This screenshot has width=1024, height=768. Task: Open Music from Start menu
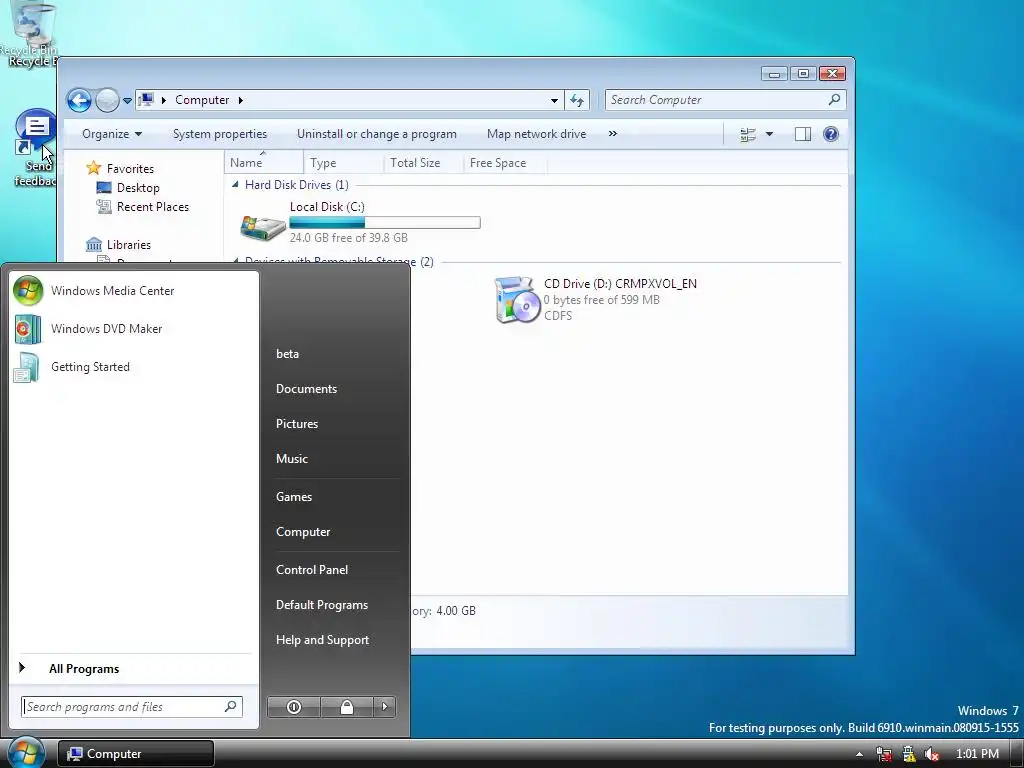point(291,458)
